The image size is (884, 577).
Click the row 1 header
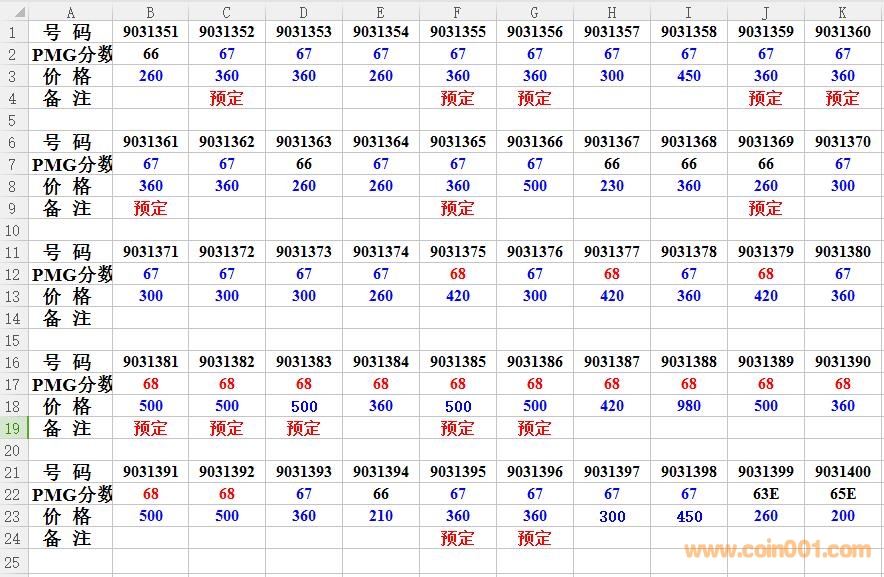click(x=13, y=32)
